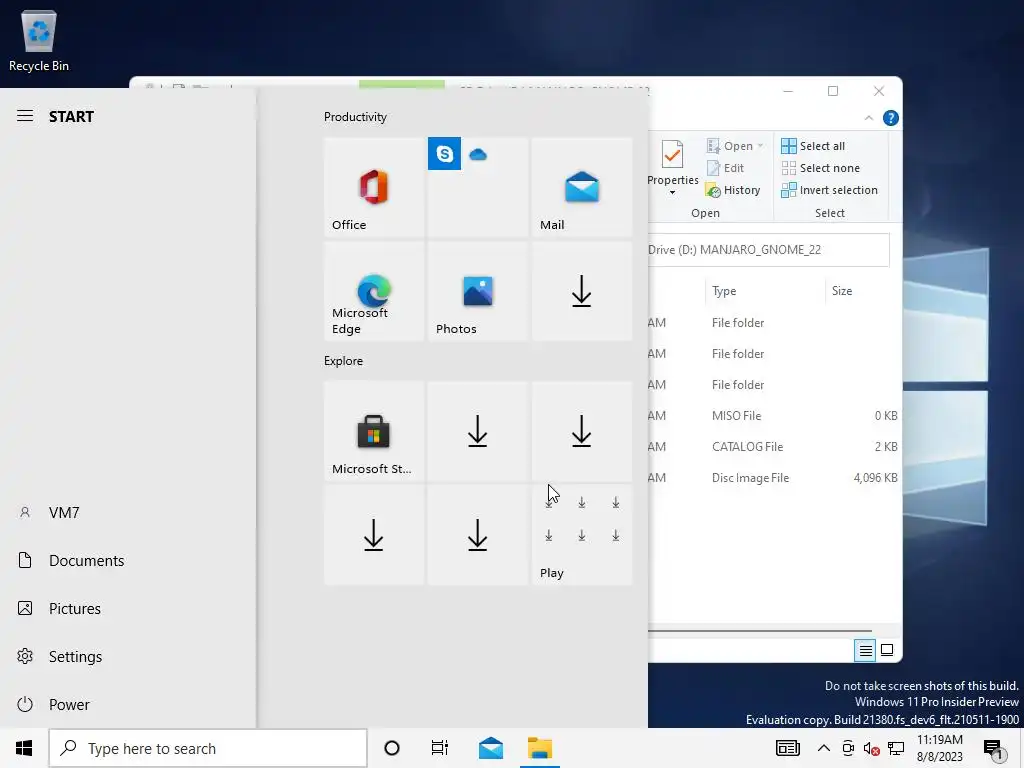Switch Explorer to details view
The height and width of the screenshot is (768, 1024).
point(865,650)
